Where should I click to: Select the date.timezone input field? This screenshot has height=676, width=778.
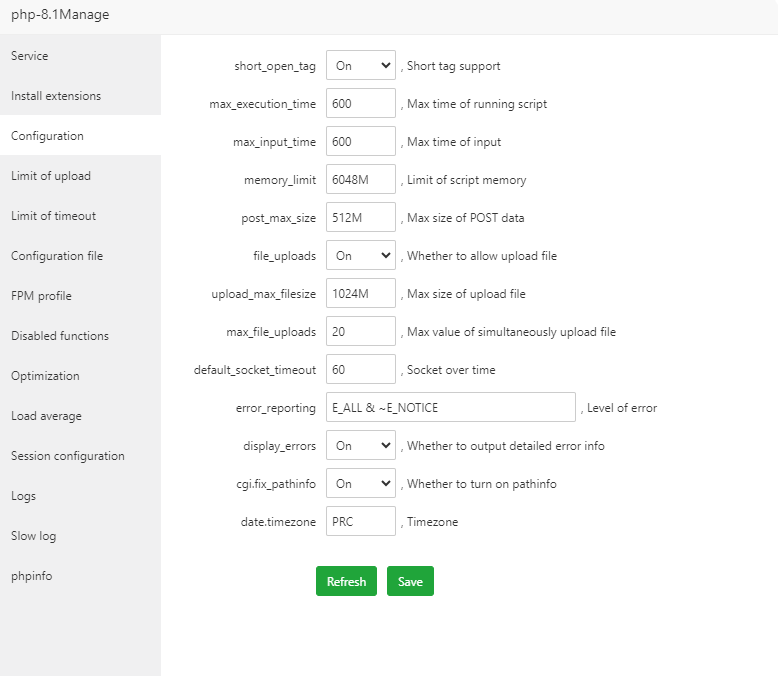coord(360,522)
